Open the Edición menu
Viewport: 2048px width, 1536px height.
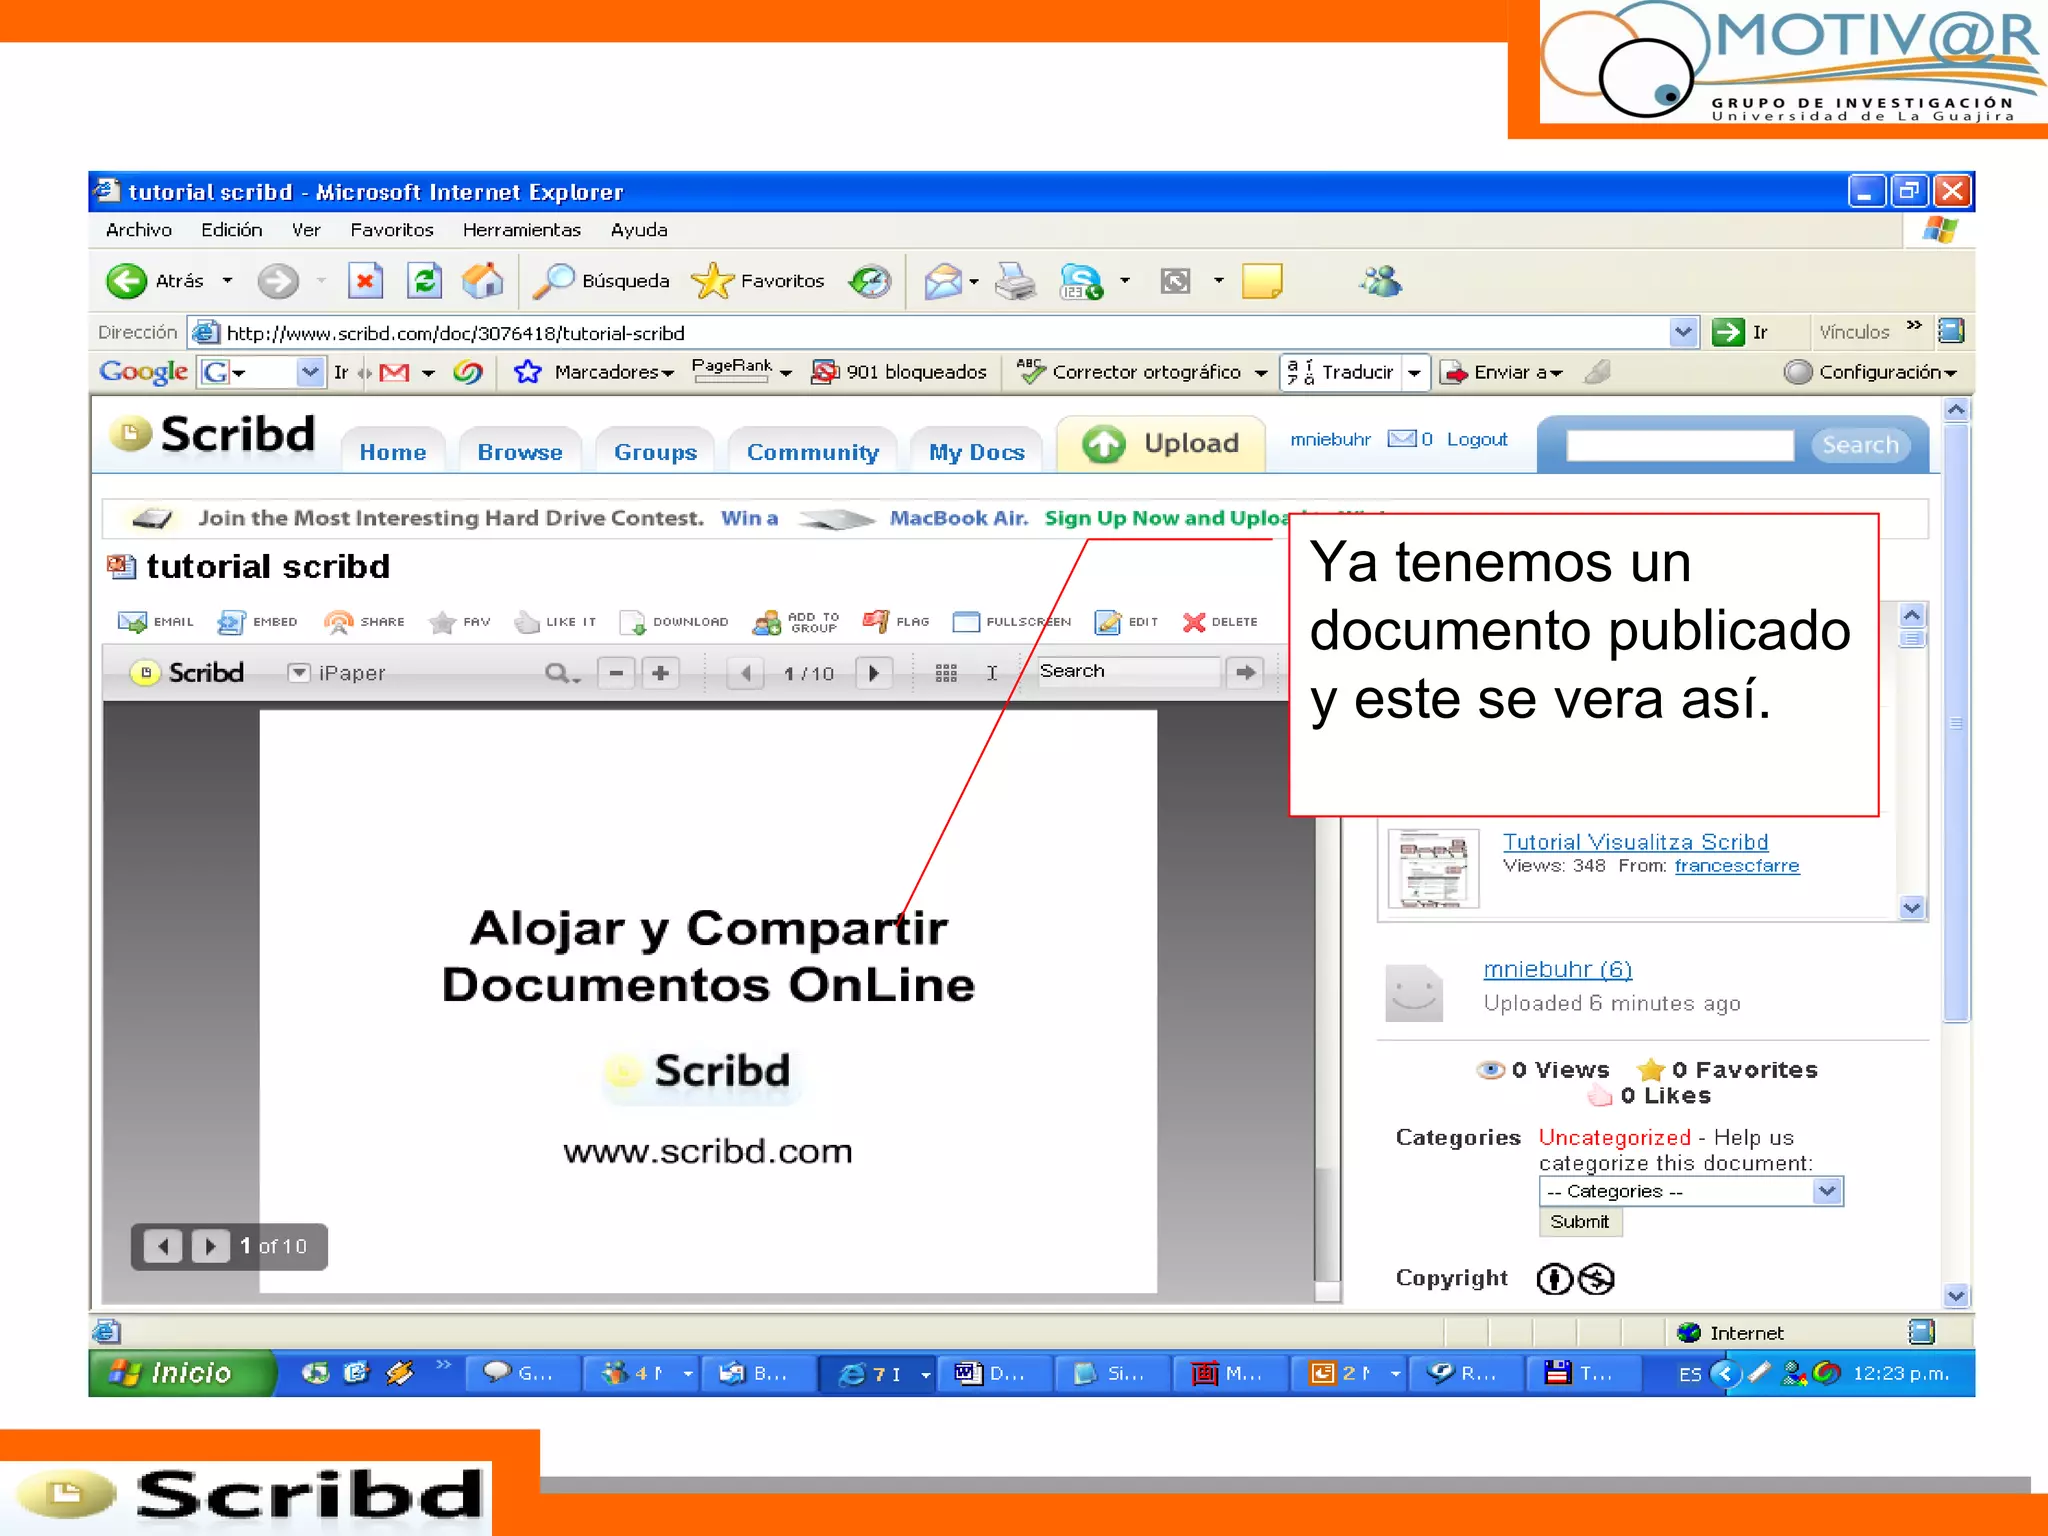tap(231, 230)
